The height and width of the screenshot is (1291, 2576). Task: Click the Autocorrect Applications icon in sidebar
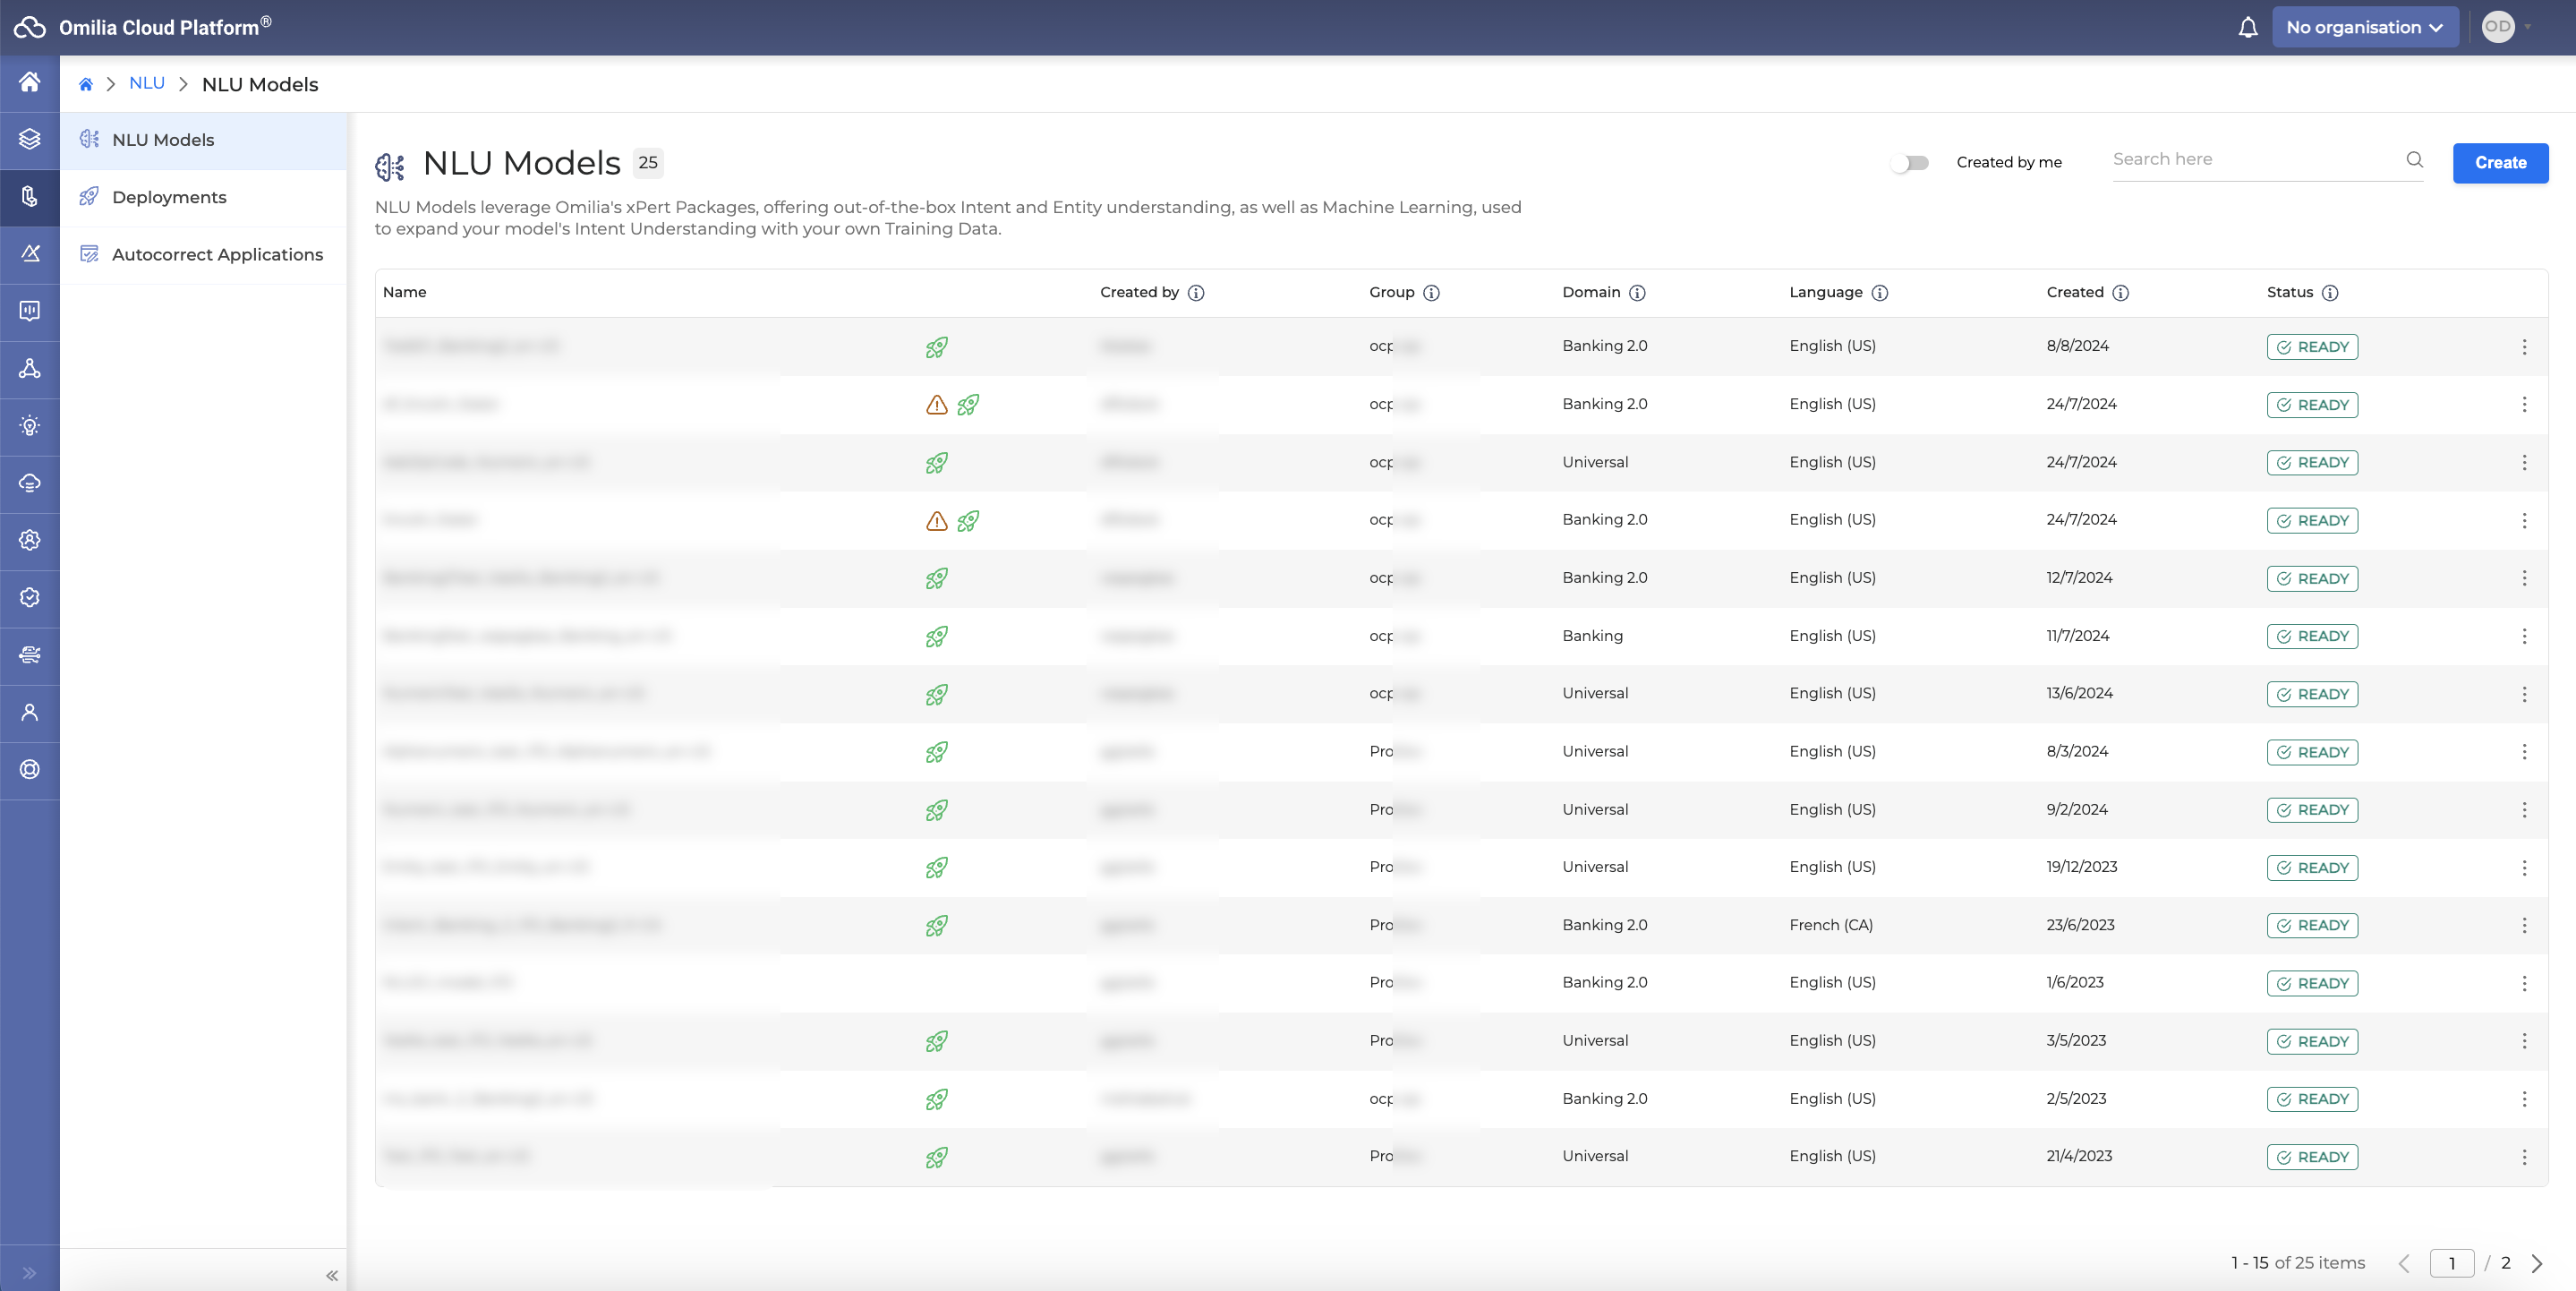[90, 253]
